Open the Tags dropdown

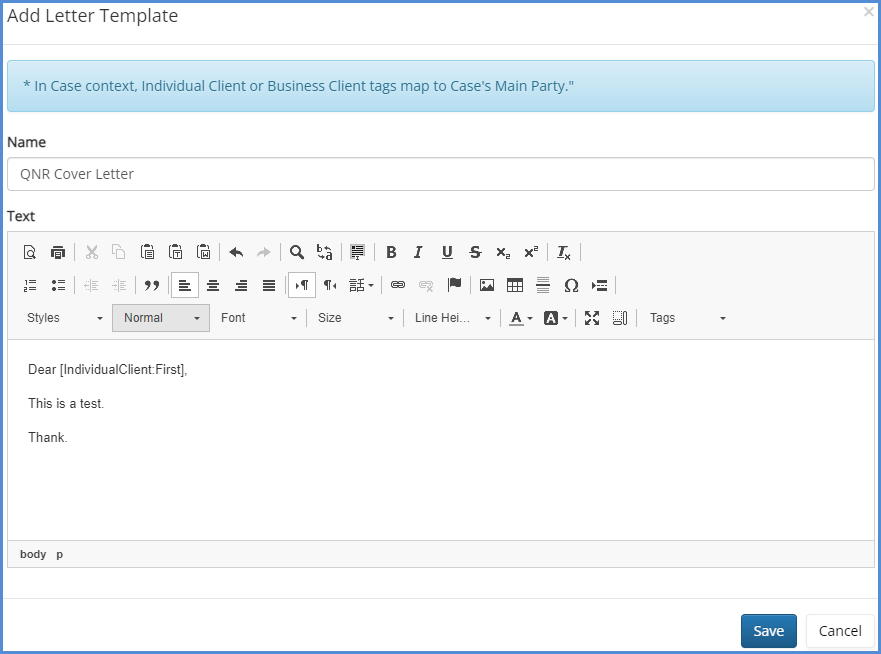point(687,318)
